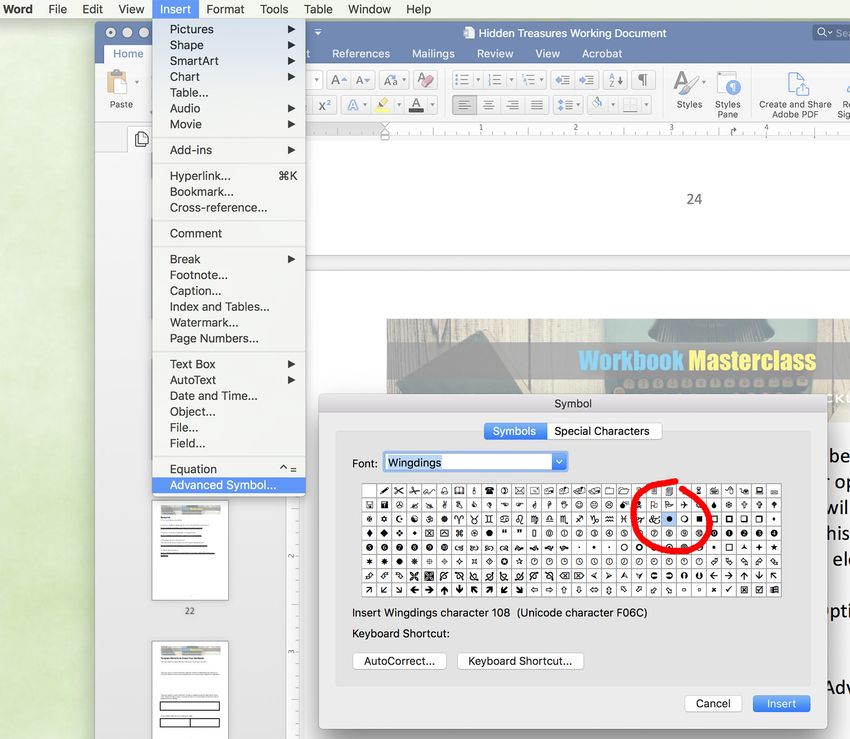Click the Wingdings font name field
Screen dimensions: 850x739
[x=468, y=462]
